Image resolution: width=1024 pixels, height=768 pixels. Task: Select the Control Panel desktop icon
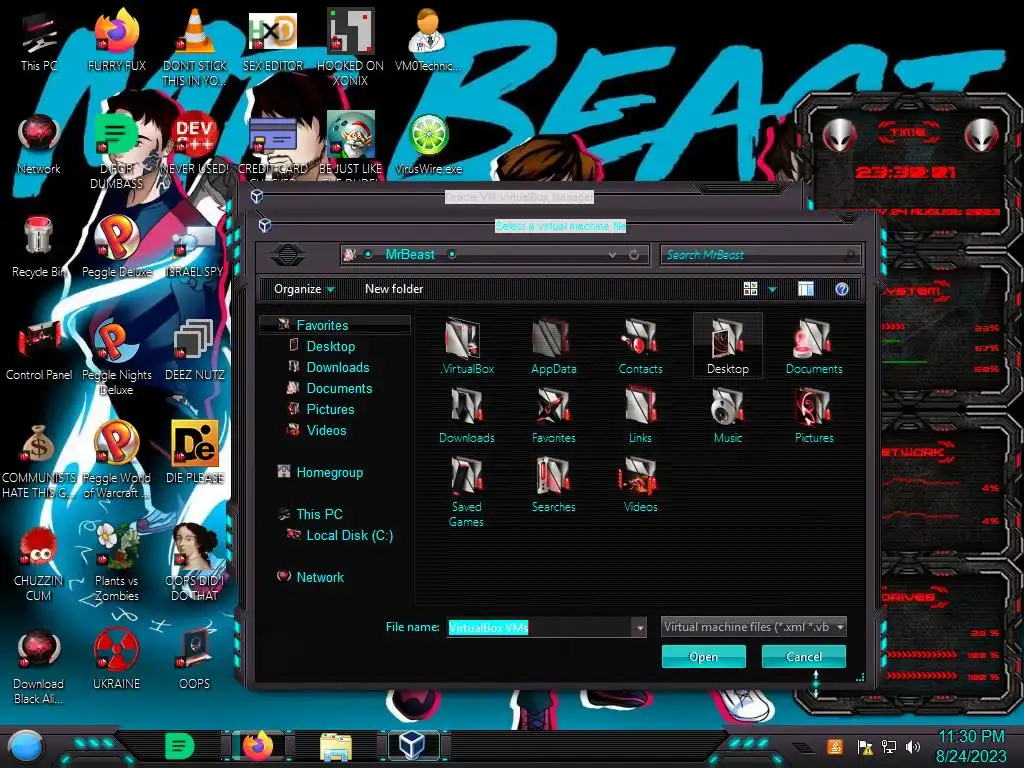click(39, 350)
